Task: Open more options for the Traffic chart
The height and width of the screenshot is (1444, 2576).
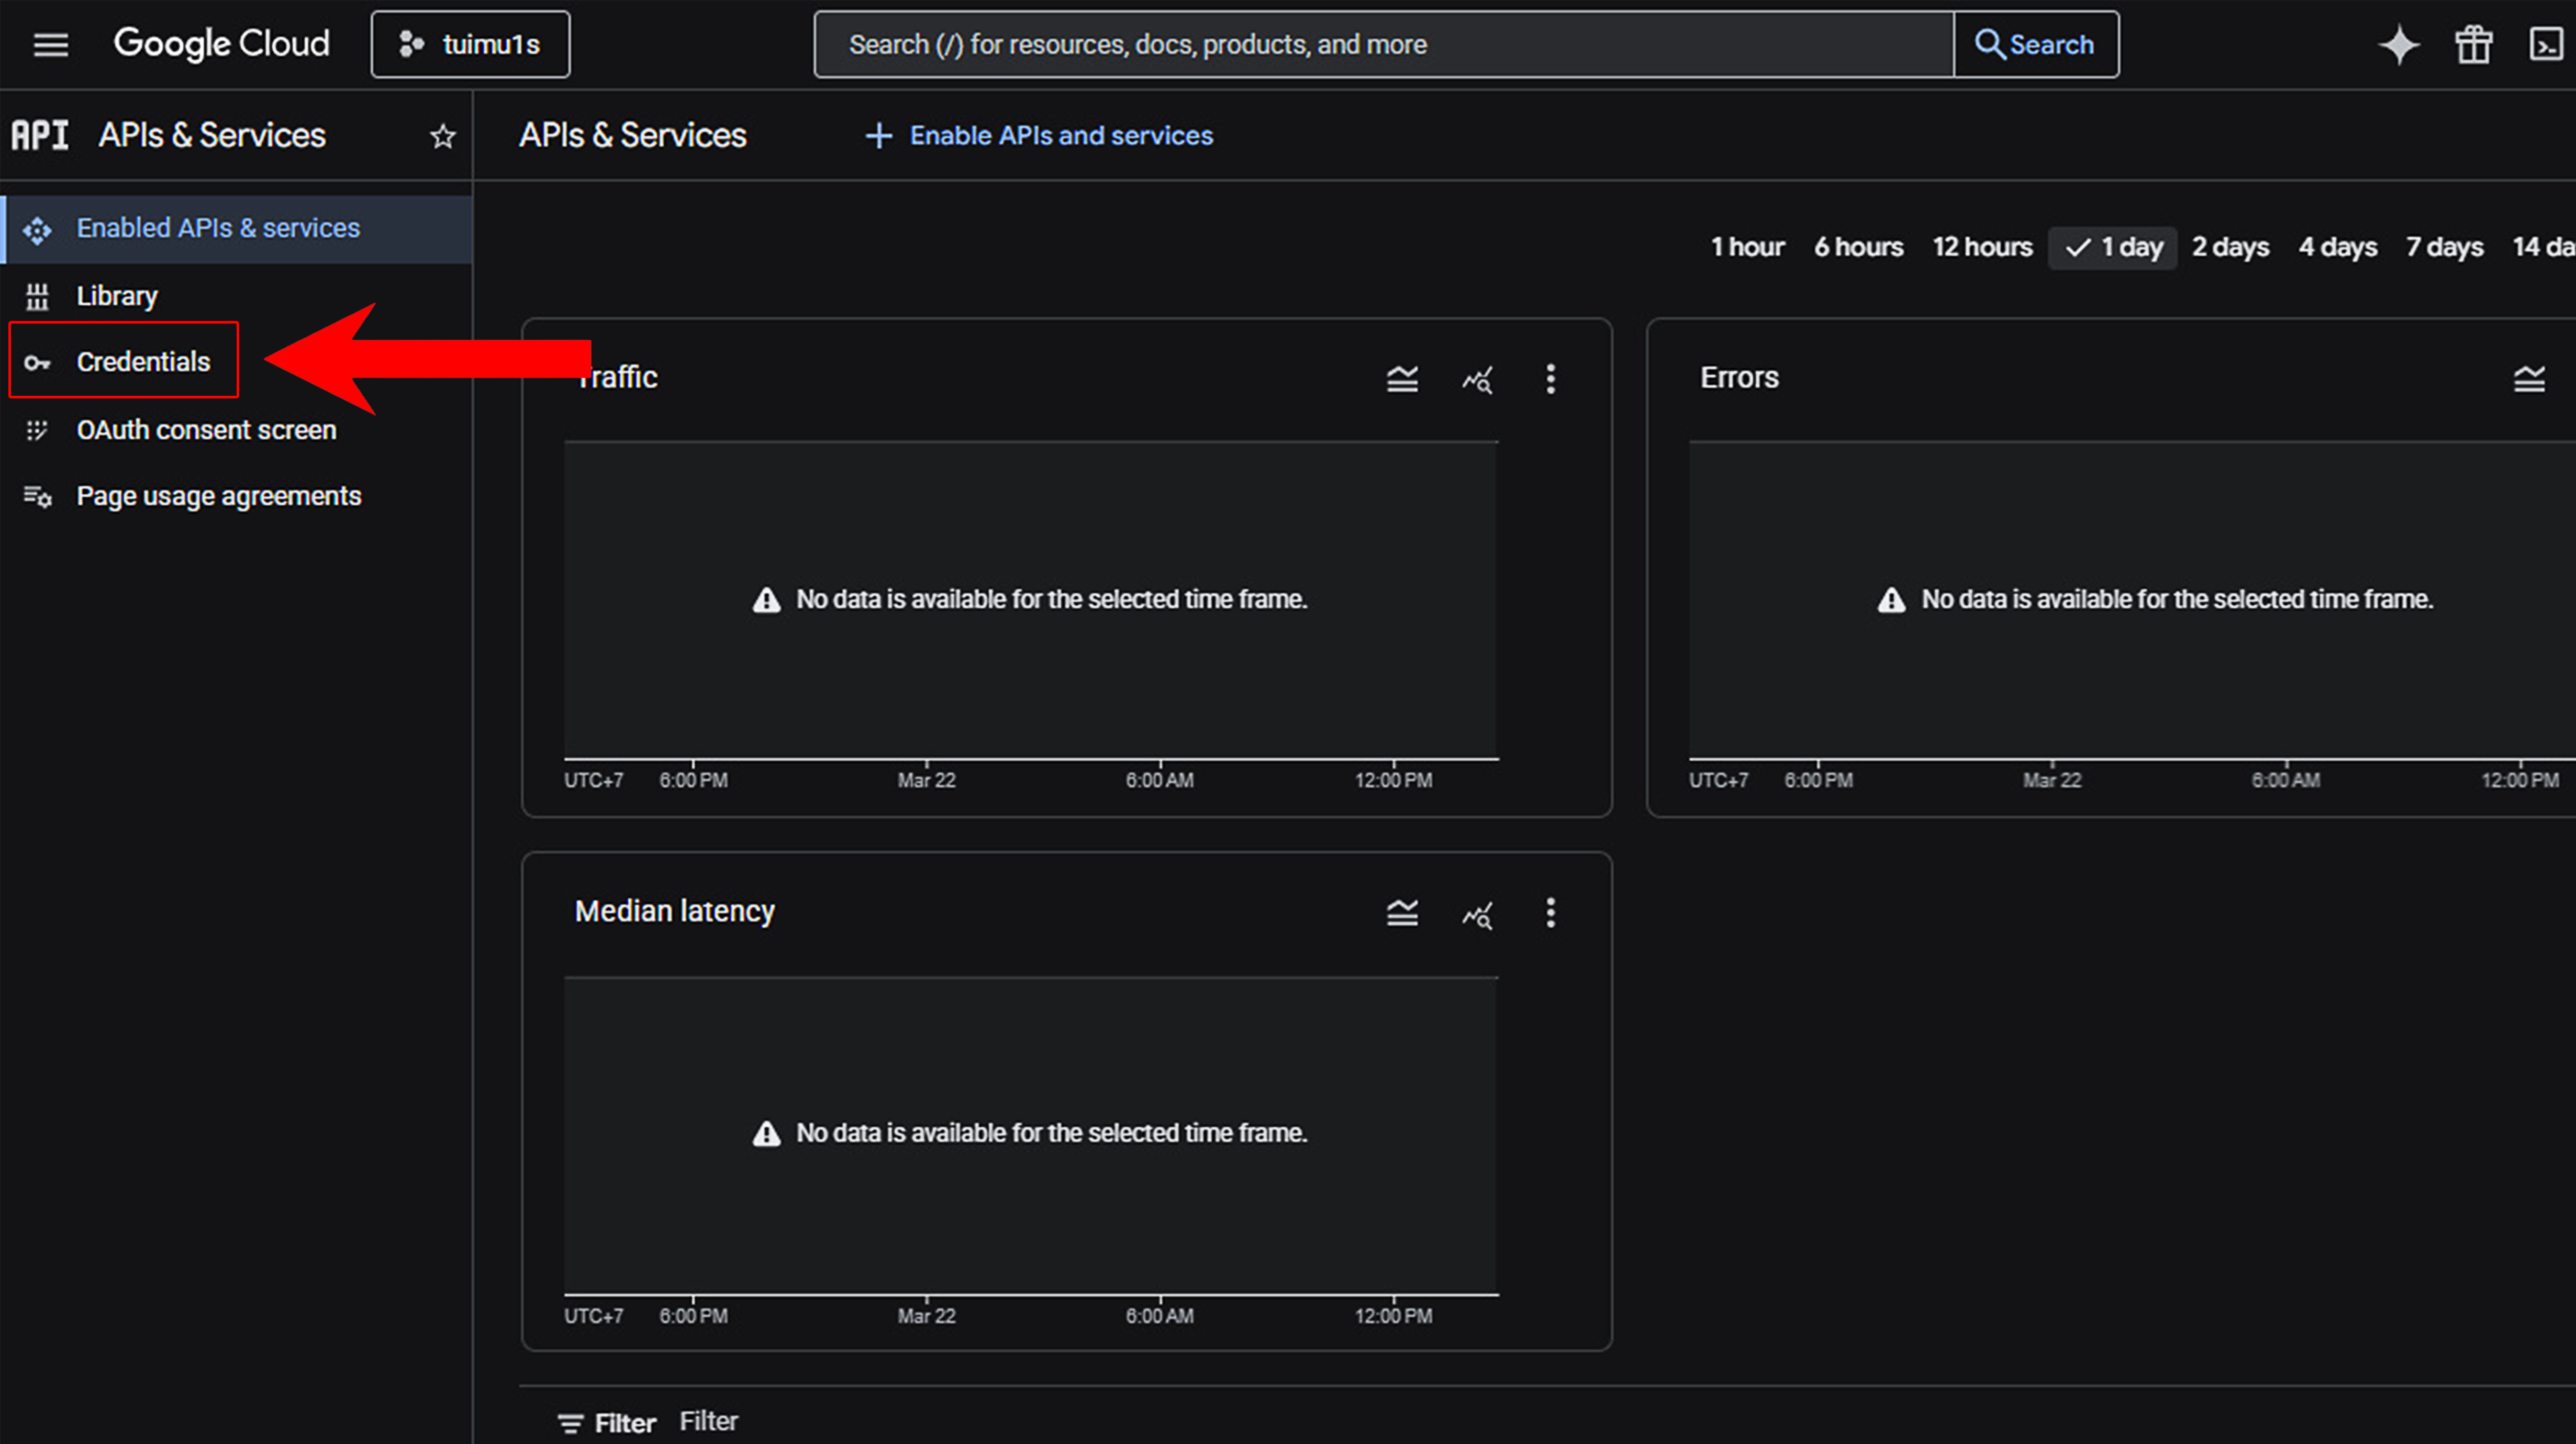Action: [x=1550, y=379]
